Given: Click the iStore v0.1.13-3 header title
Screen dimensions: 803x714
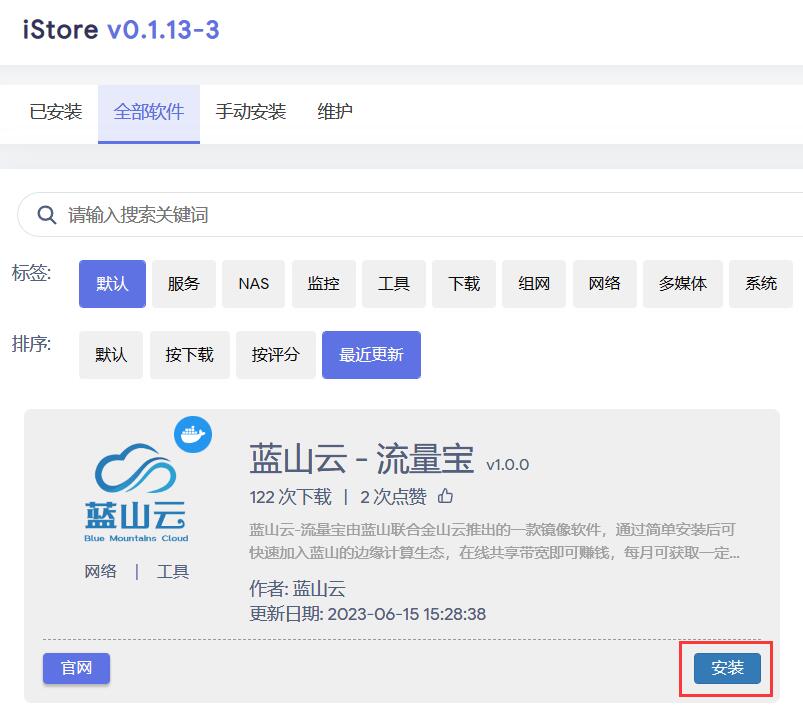Looking at the screenshot, I should coord(121,30).
